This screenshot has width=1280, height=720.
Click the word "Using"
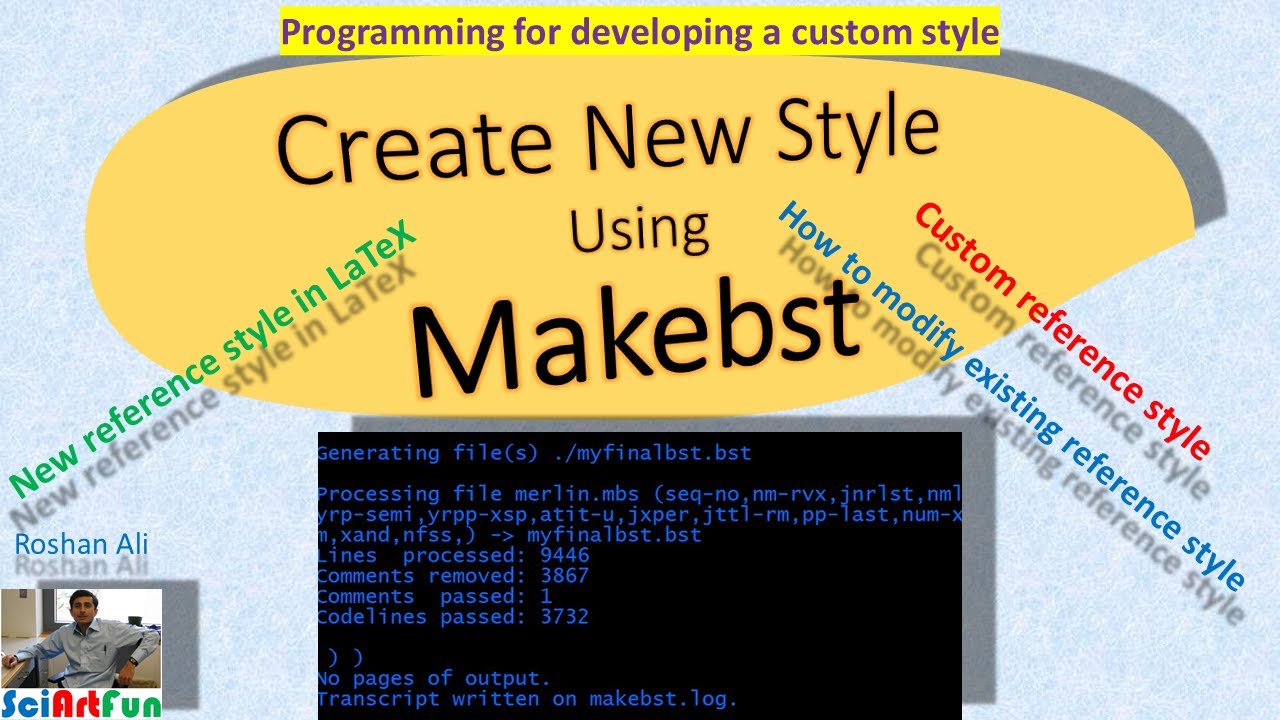[x=640, y=229]
